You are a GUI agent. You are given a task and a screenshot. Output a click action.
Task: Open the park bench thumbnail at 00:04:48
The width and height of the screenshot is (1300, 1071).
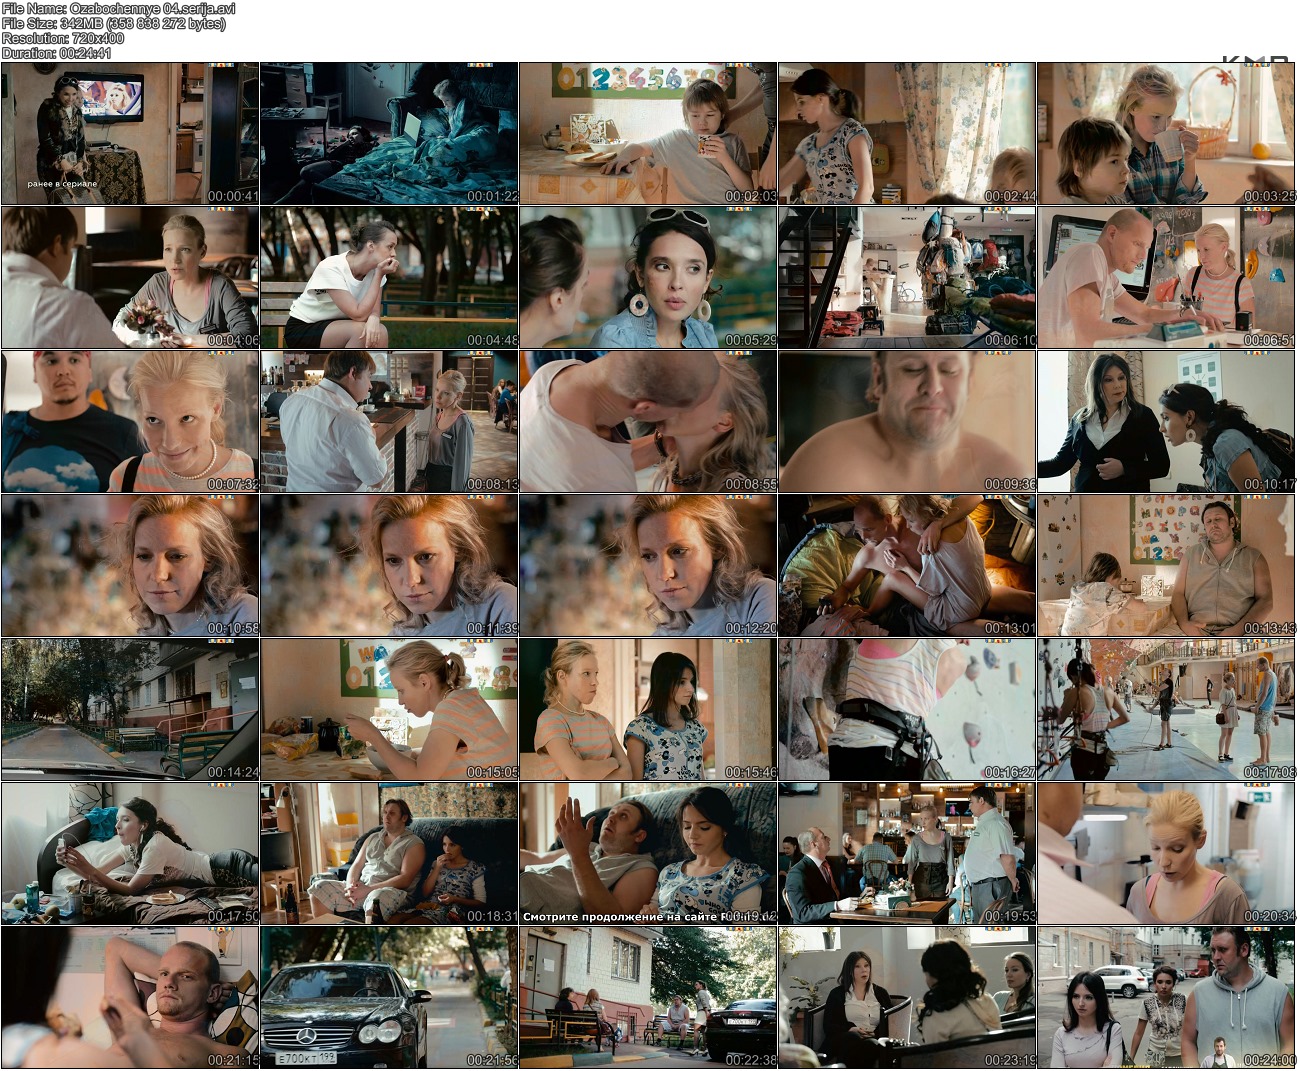tap(389, 278)
